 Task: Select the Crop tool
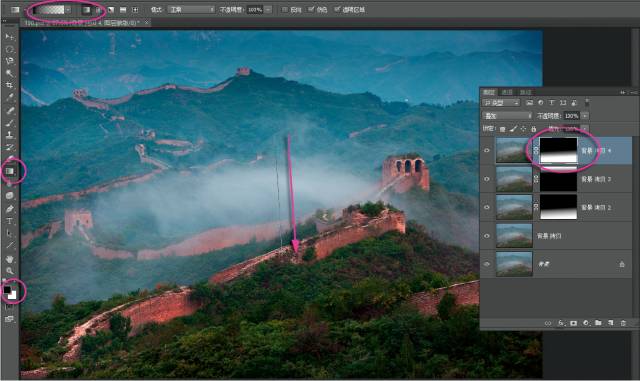click(9, 85)
